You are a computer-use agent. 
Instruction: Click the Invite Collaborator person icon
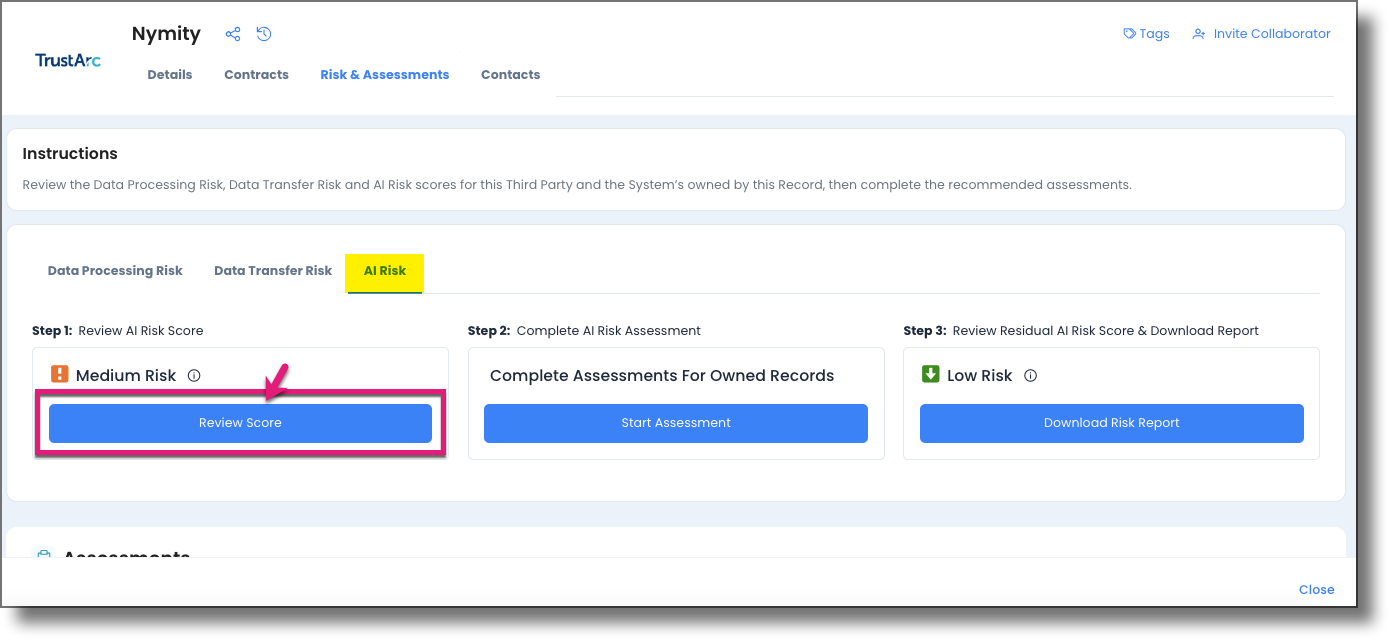coord(1199,34)
